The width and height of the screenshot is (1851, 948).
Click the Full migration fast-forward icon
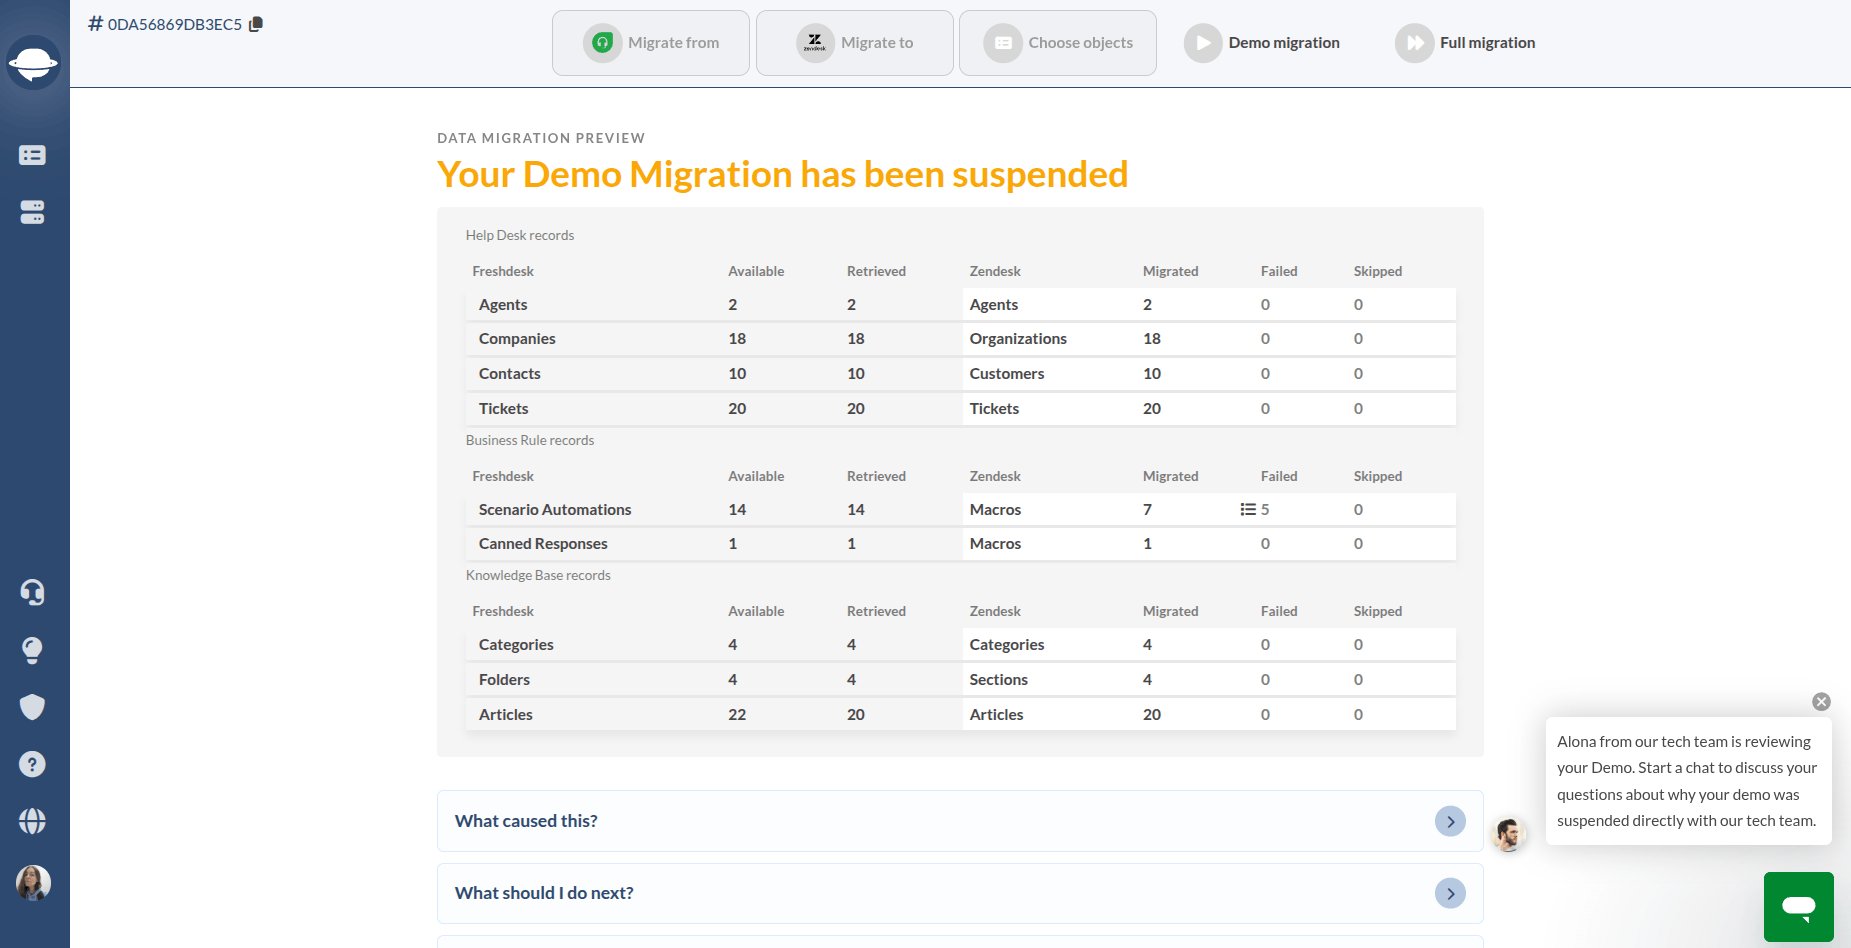tap(1414, 43)
